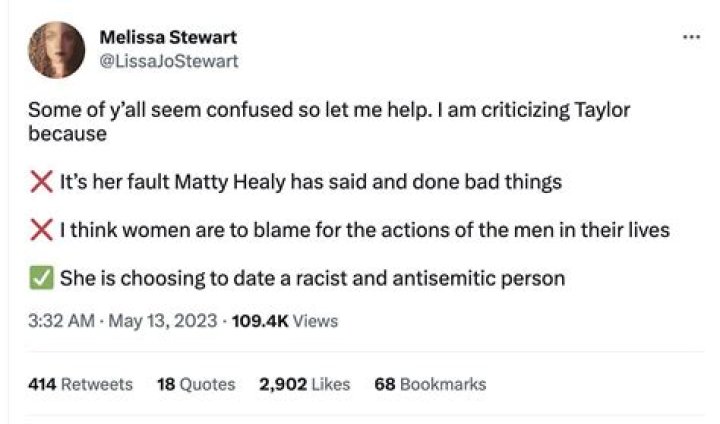Click the second red X emoji
The height and width of the screenshot is (424, 720).
coord(41,230)
